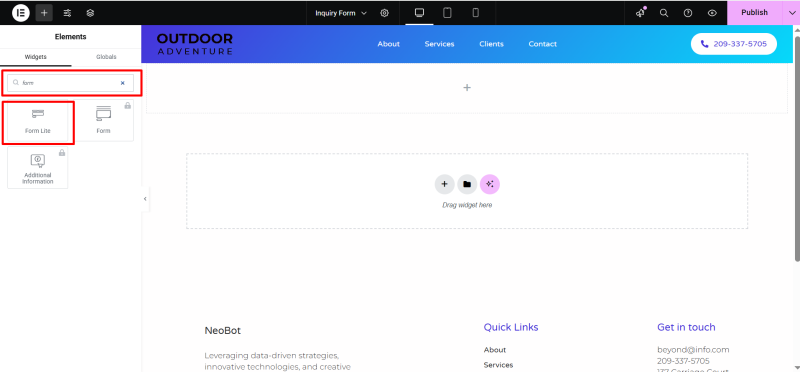Open the Inquiry Form document dropdown
Screen dimensions: 800x372
341,13
